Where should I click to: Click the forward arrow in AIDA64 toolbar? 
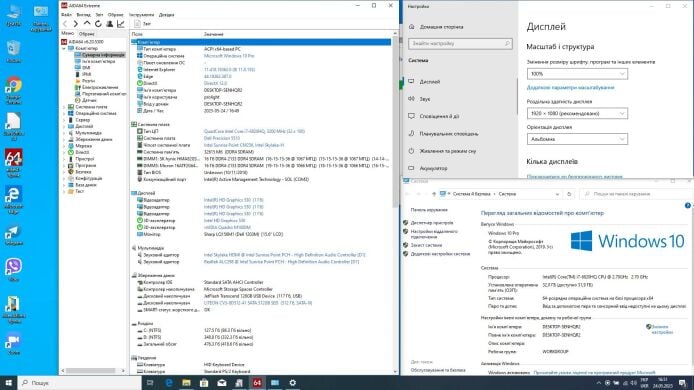(x=76, y=24)
